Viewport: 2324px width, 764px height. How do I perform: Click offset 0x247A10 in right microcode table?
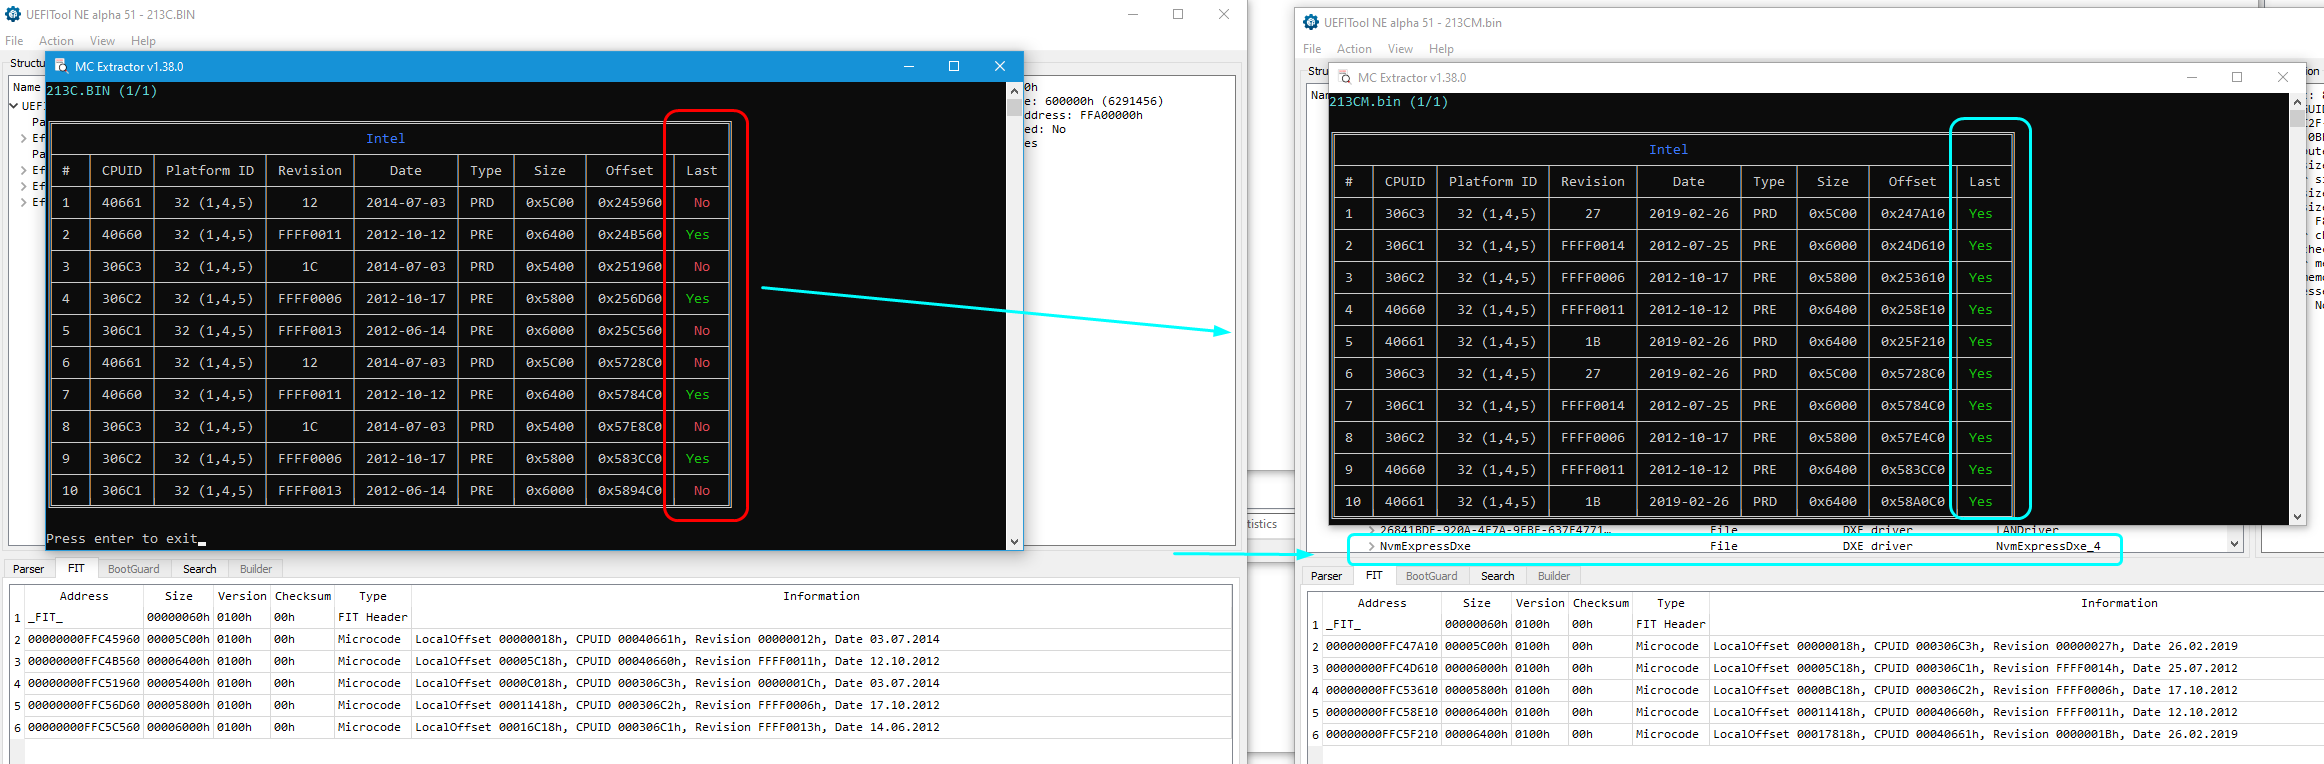coord(1912,213)
